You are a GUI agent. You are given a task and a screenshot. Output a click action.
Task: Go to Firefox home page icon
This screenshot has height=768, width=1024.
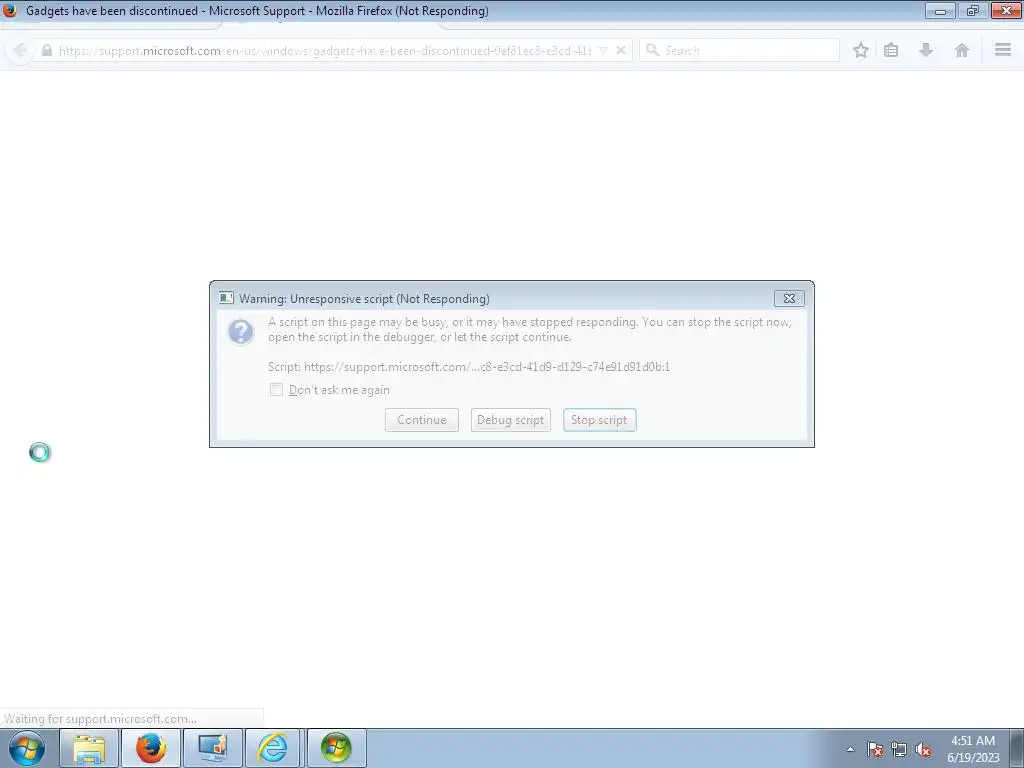(x=961, y=50)
